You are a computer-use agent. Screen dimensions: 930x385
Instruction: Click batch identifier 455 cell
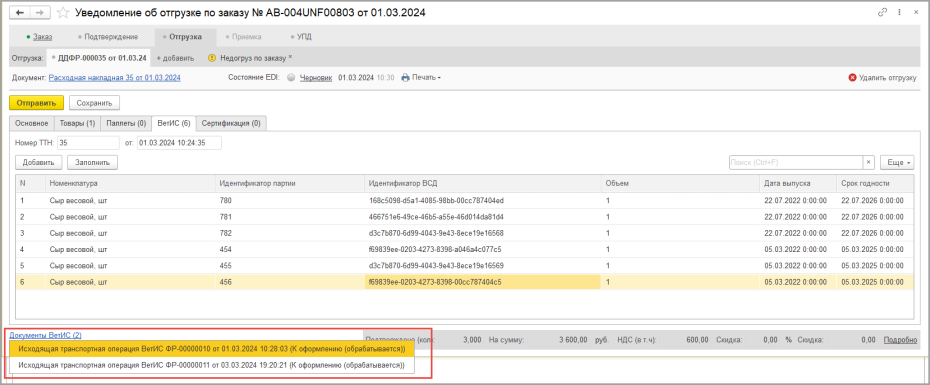[x=289, y=265]
